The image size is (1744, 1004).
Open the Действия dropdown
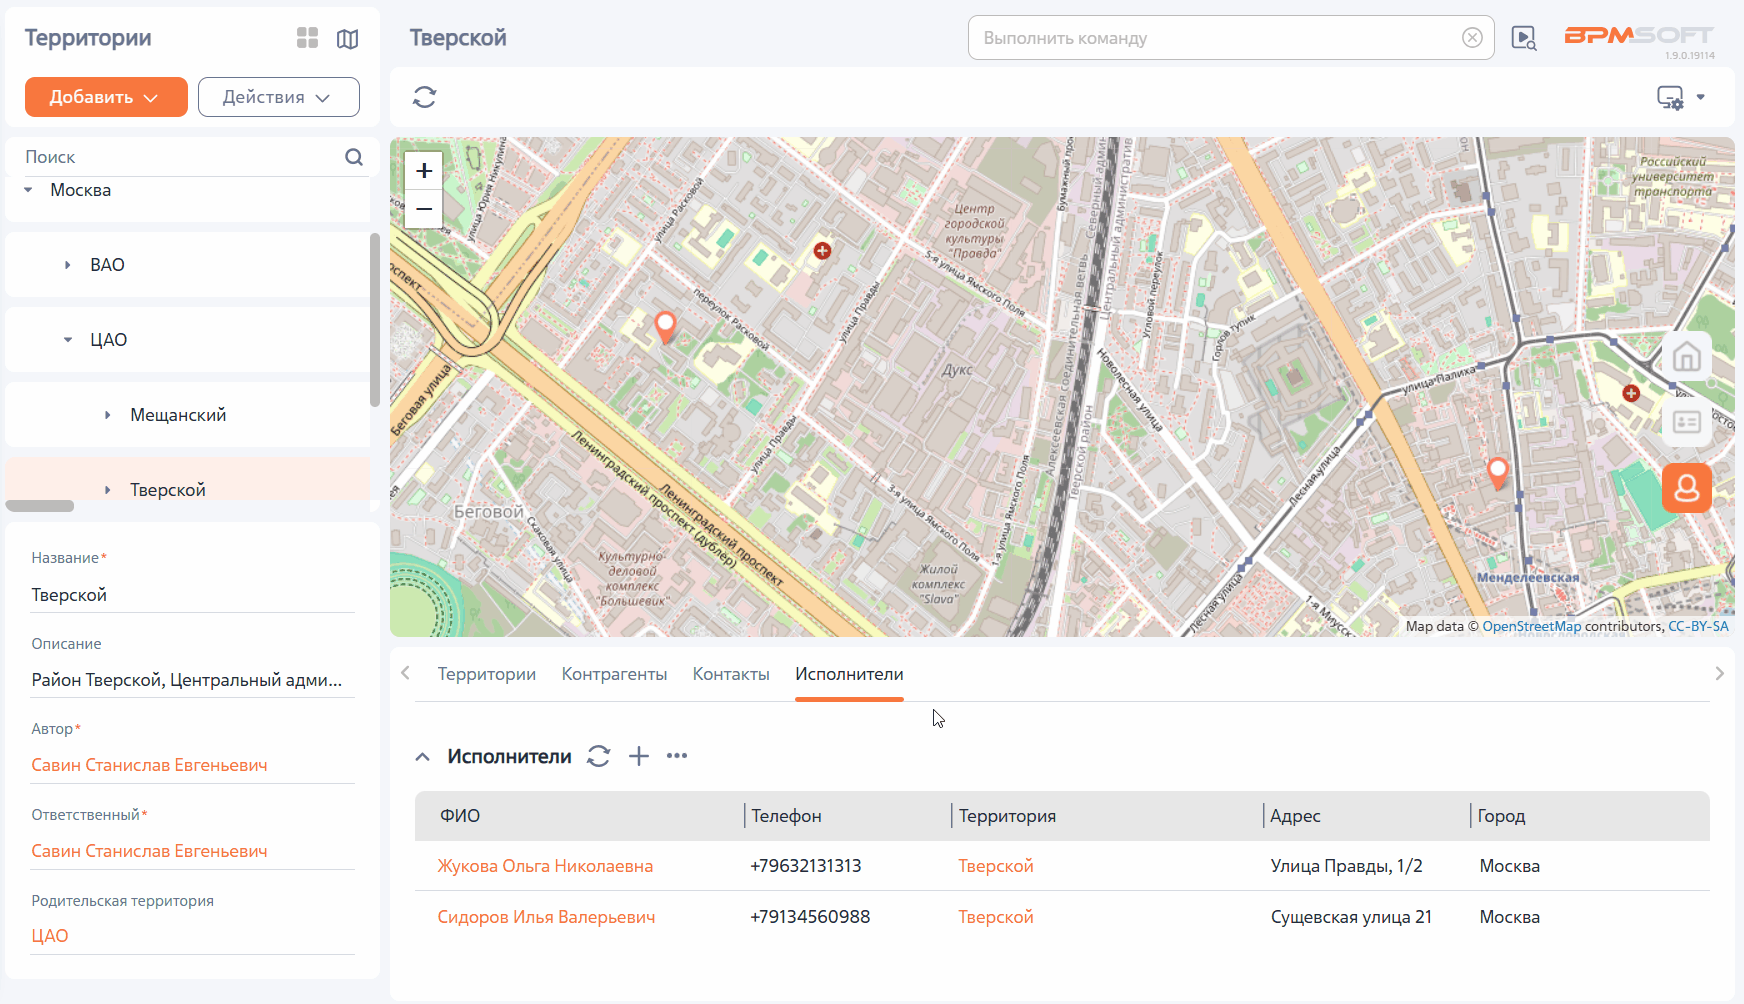coord(279,97)
